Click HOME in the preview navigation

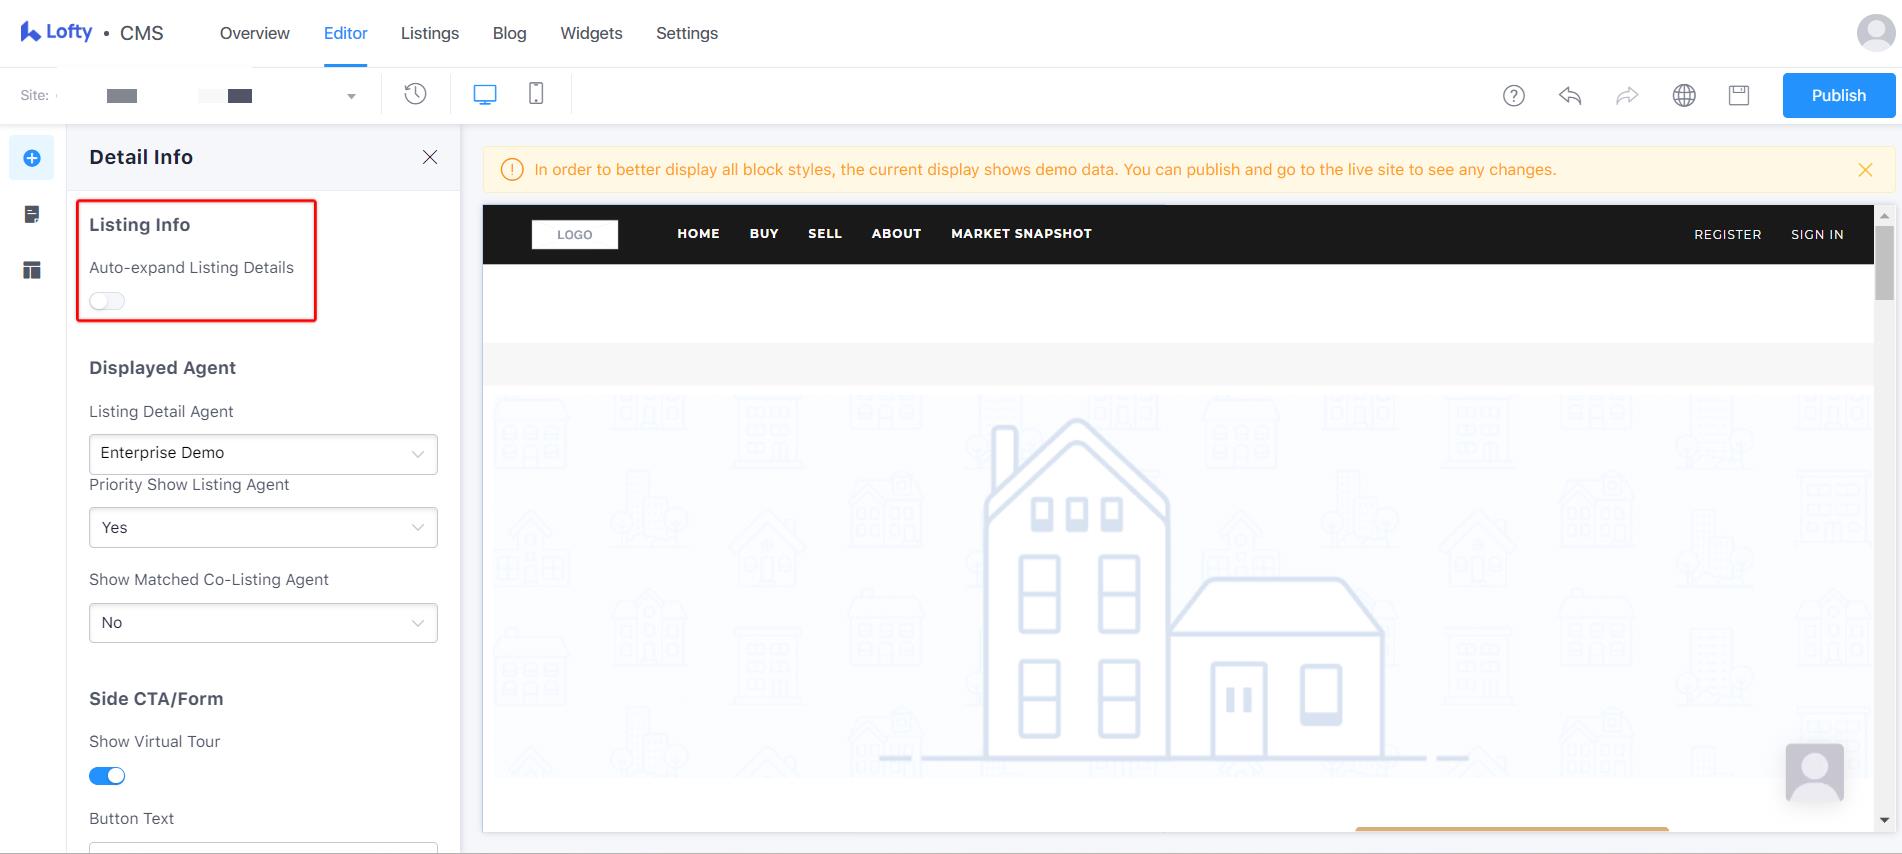[x=698, y=233]
